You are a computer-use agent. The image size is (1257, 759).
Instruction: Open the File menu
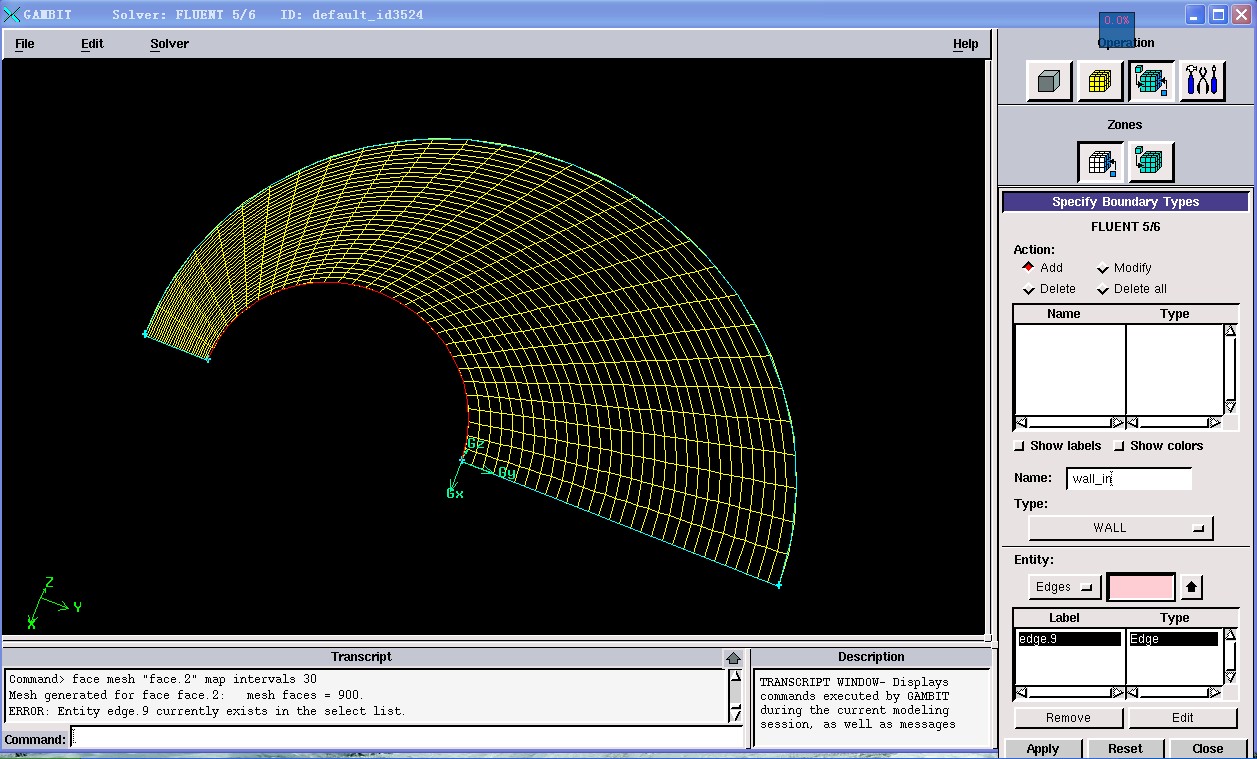pos(24,44)
